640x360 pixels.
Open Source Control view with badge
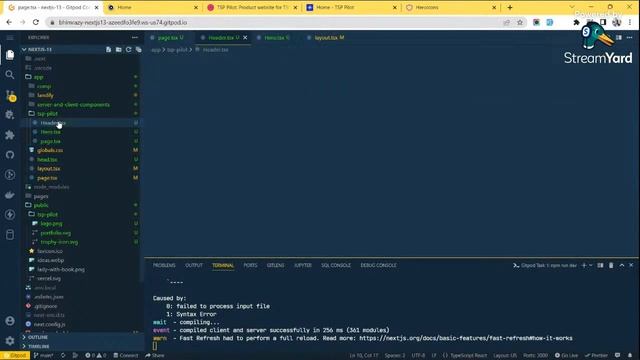(11, 96)
